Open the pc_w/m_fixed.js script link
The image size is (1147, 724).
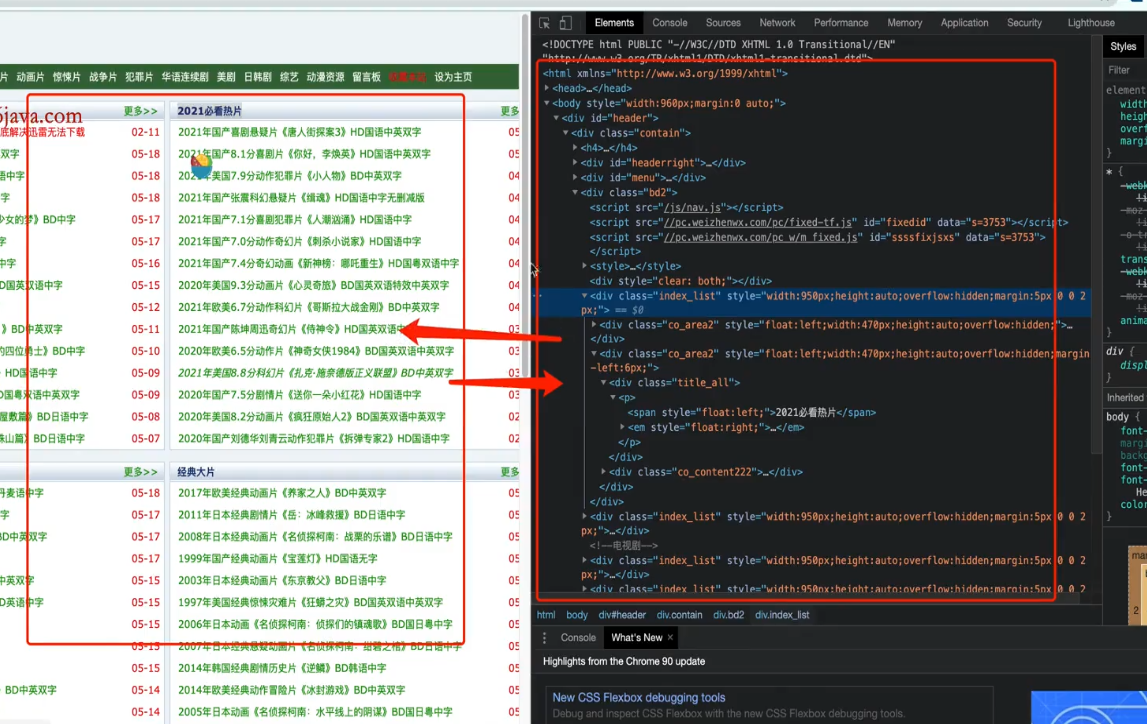coord(761,237)
